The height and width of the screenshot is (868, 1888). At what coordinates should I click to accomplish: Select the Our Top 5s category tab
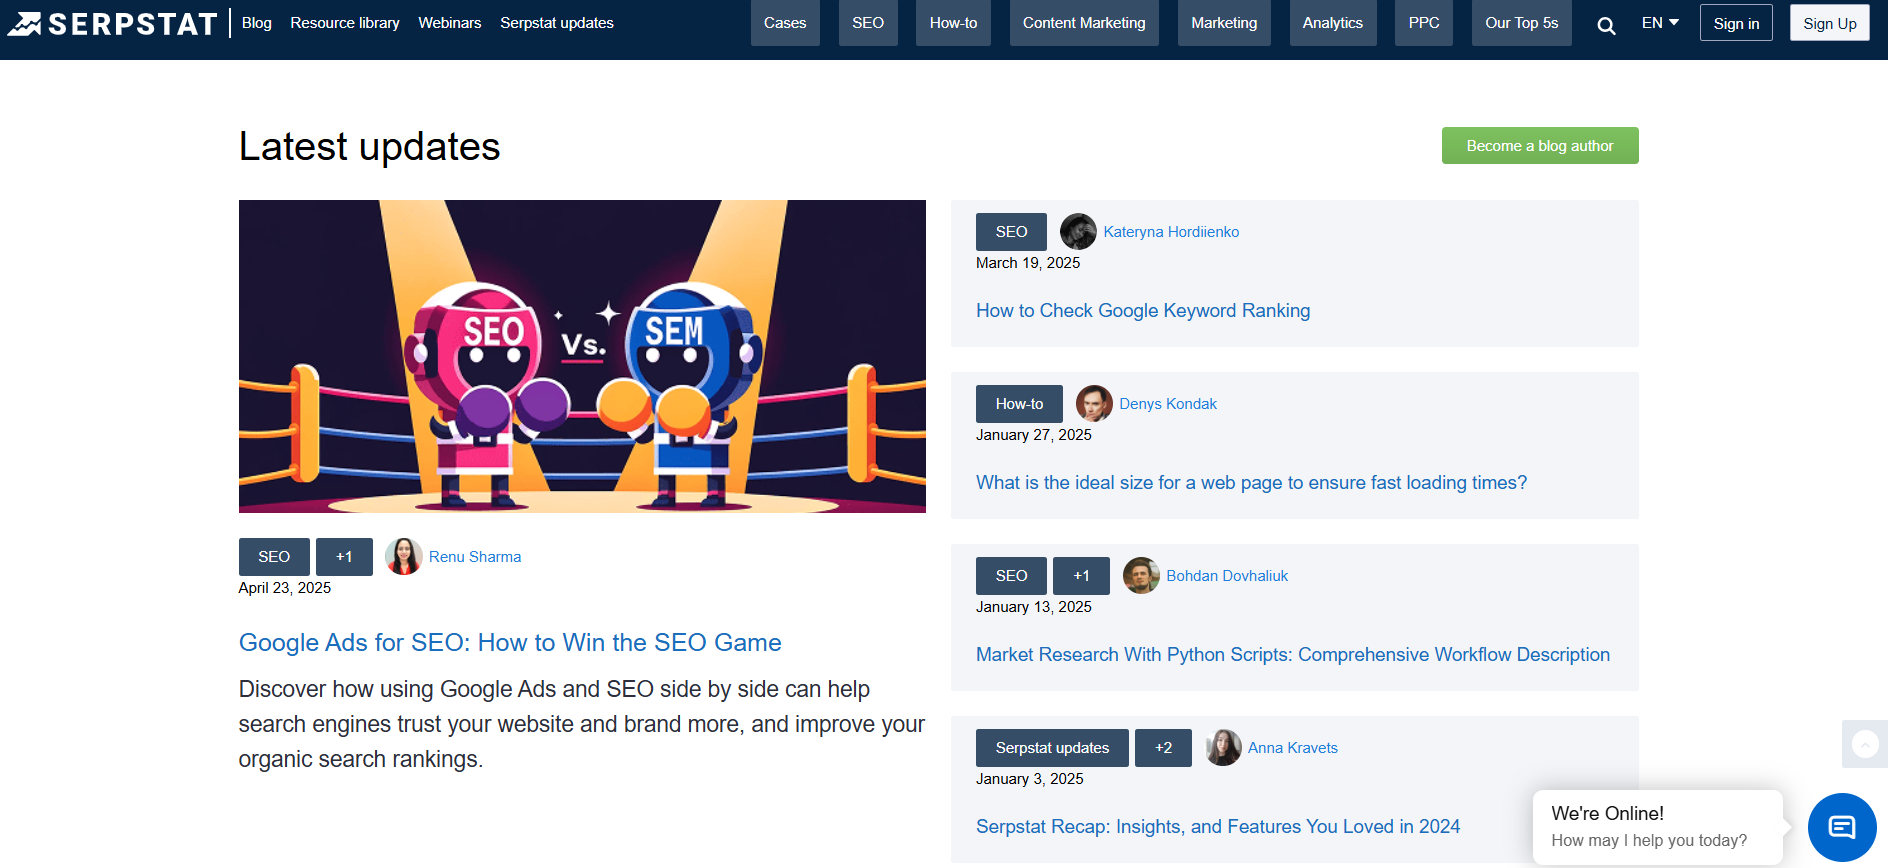pos(1522,23)
